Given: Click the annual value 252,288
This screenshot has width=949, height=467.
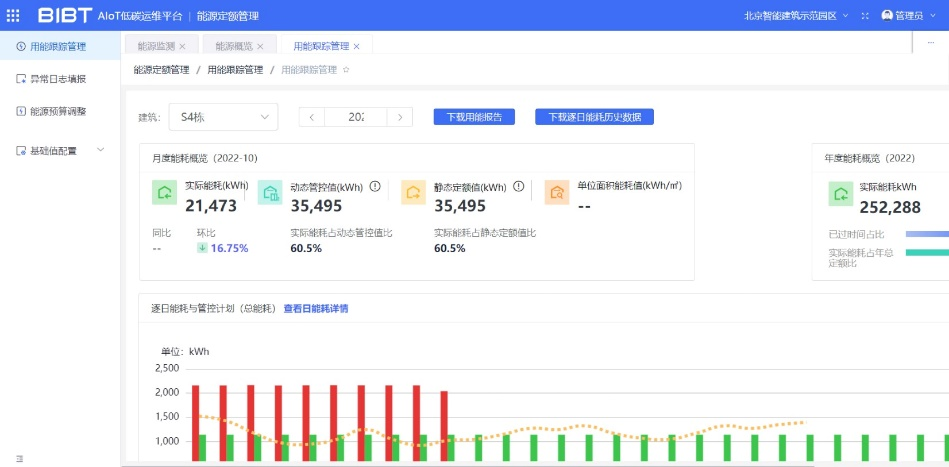Looking at the screenshot, I should pos(890,207).
